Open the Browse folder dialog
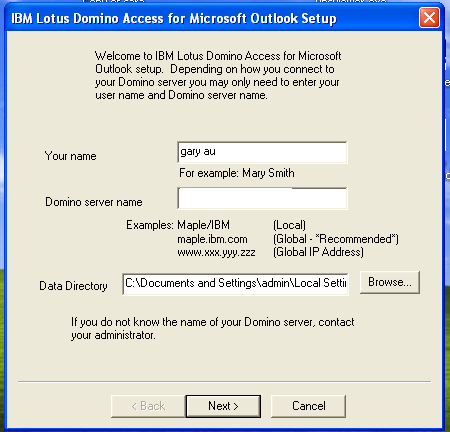This screenshot has width=450, height=432. (390, 282)
